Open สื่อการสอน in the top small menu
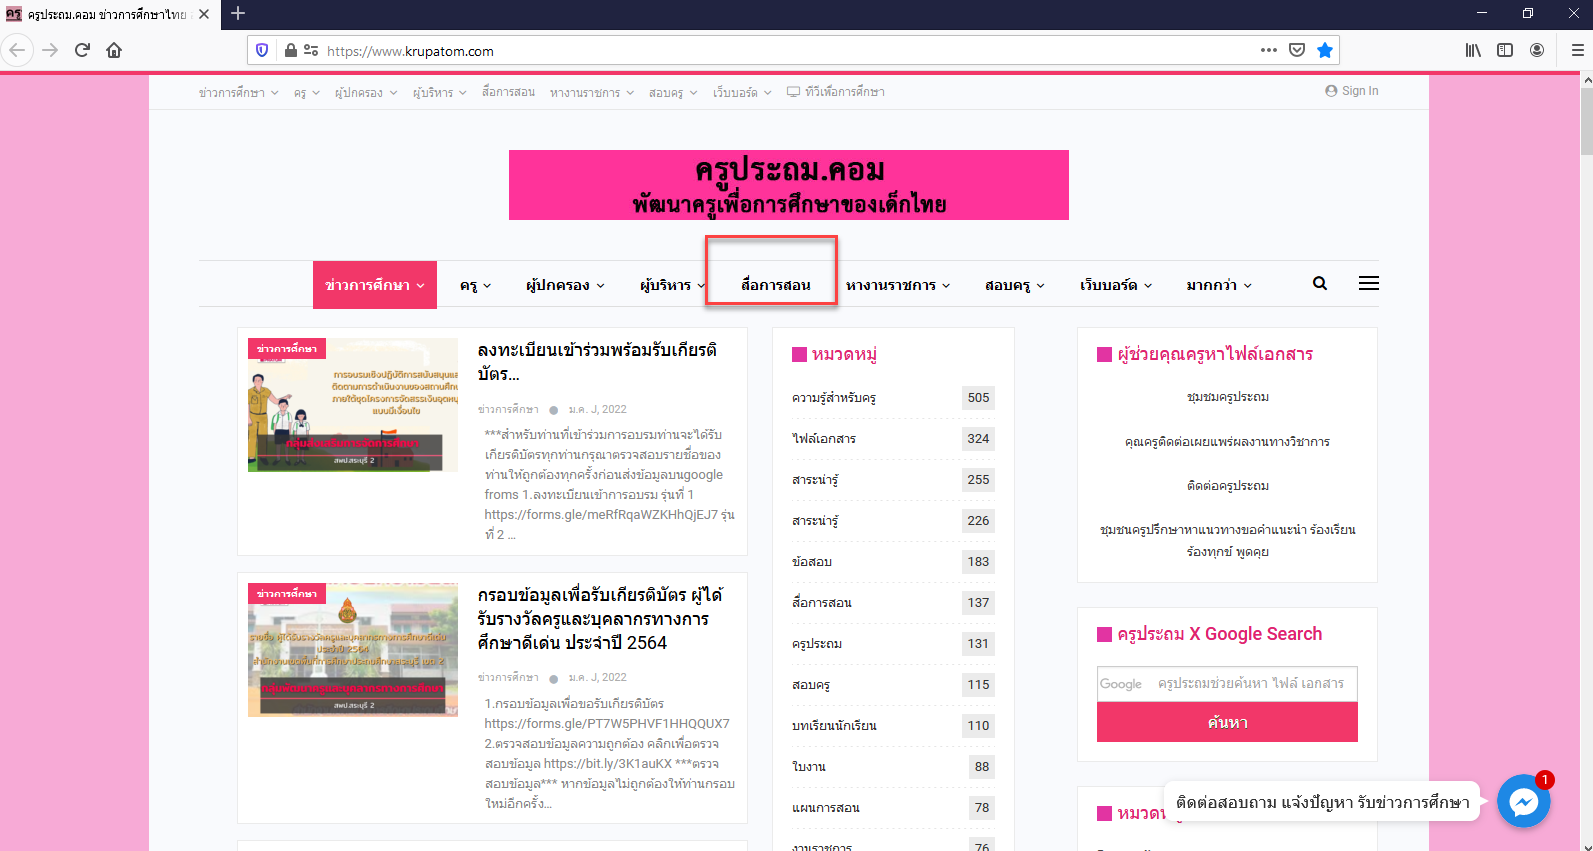Screen dimensions: 1593x851 point(508,92)
